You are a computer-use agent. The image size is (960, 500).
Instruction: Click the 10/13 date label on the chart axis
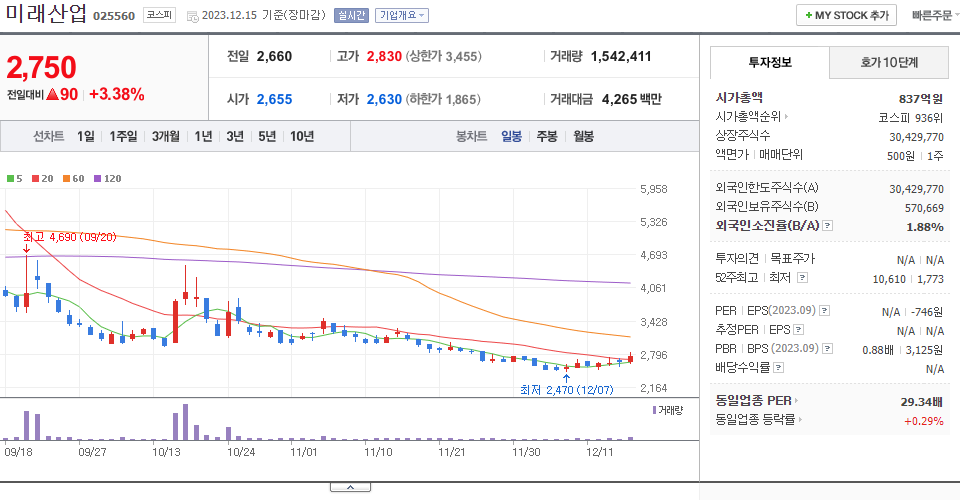click(x=167, y=452)
